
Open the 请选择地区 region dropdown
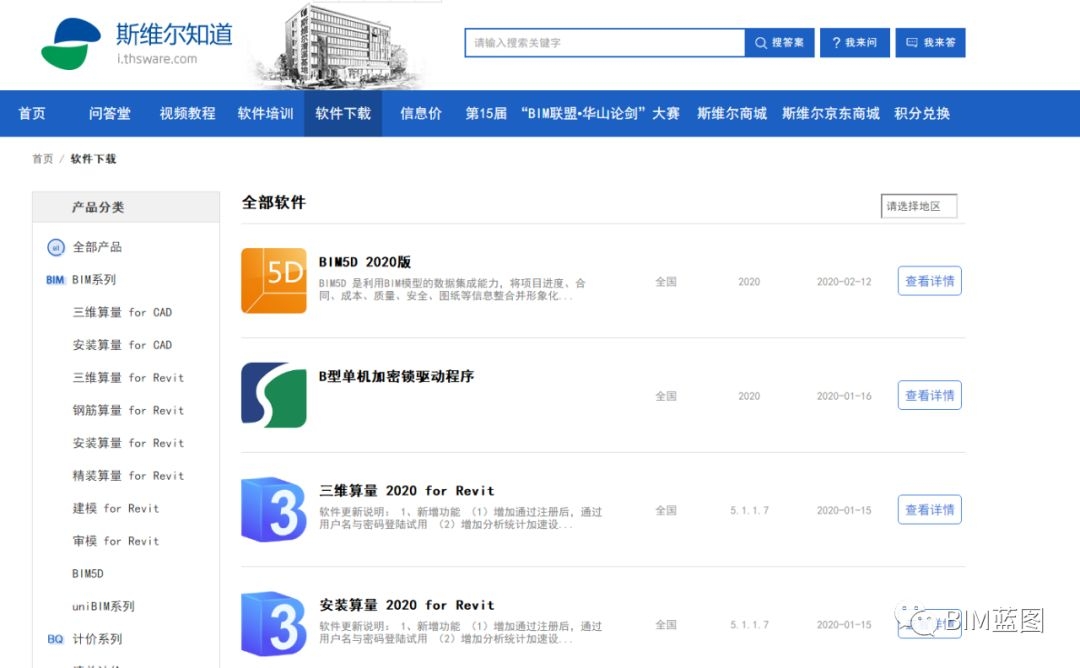(919, 206)
